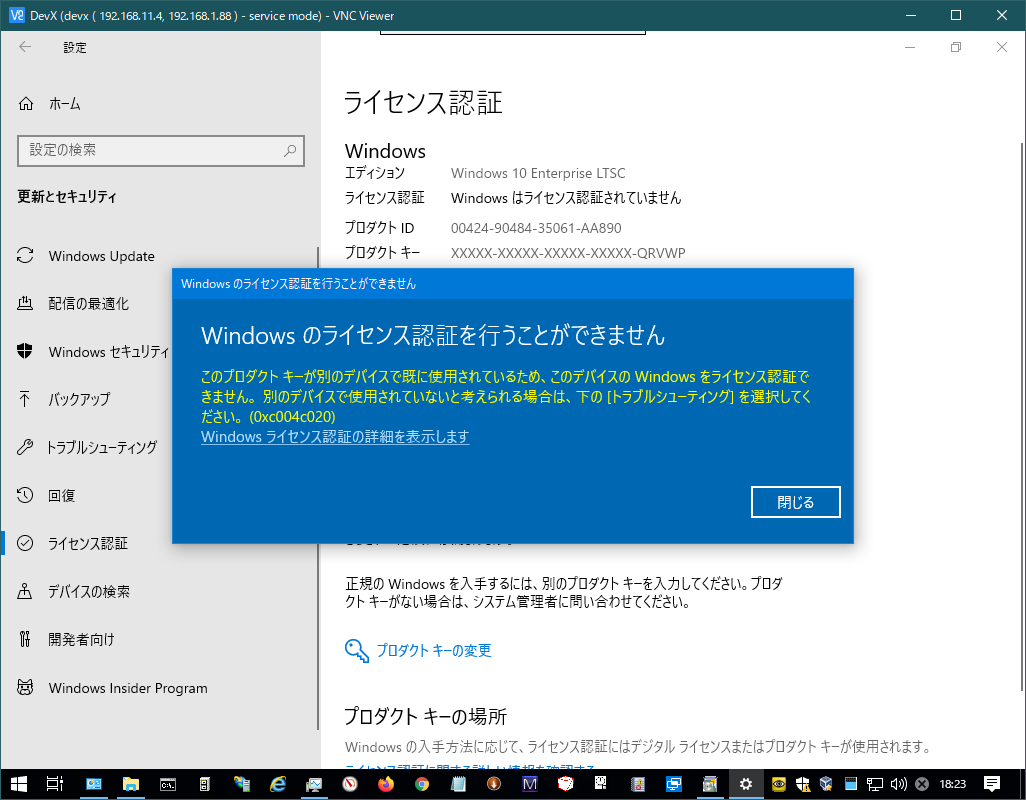This screenshot has width=1026, height=800.
Task: Click the Windows Insider cat icon
Action: (25, 687)
